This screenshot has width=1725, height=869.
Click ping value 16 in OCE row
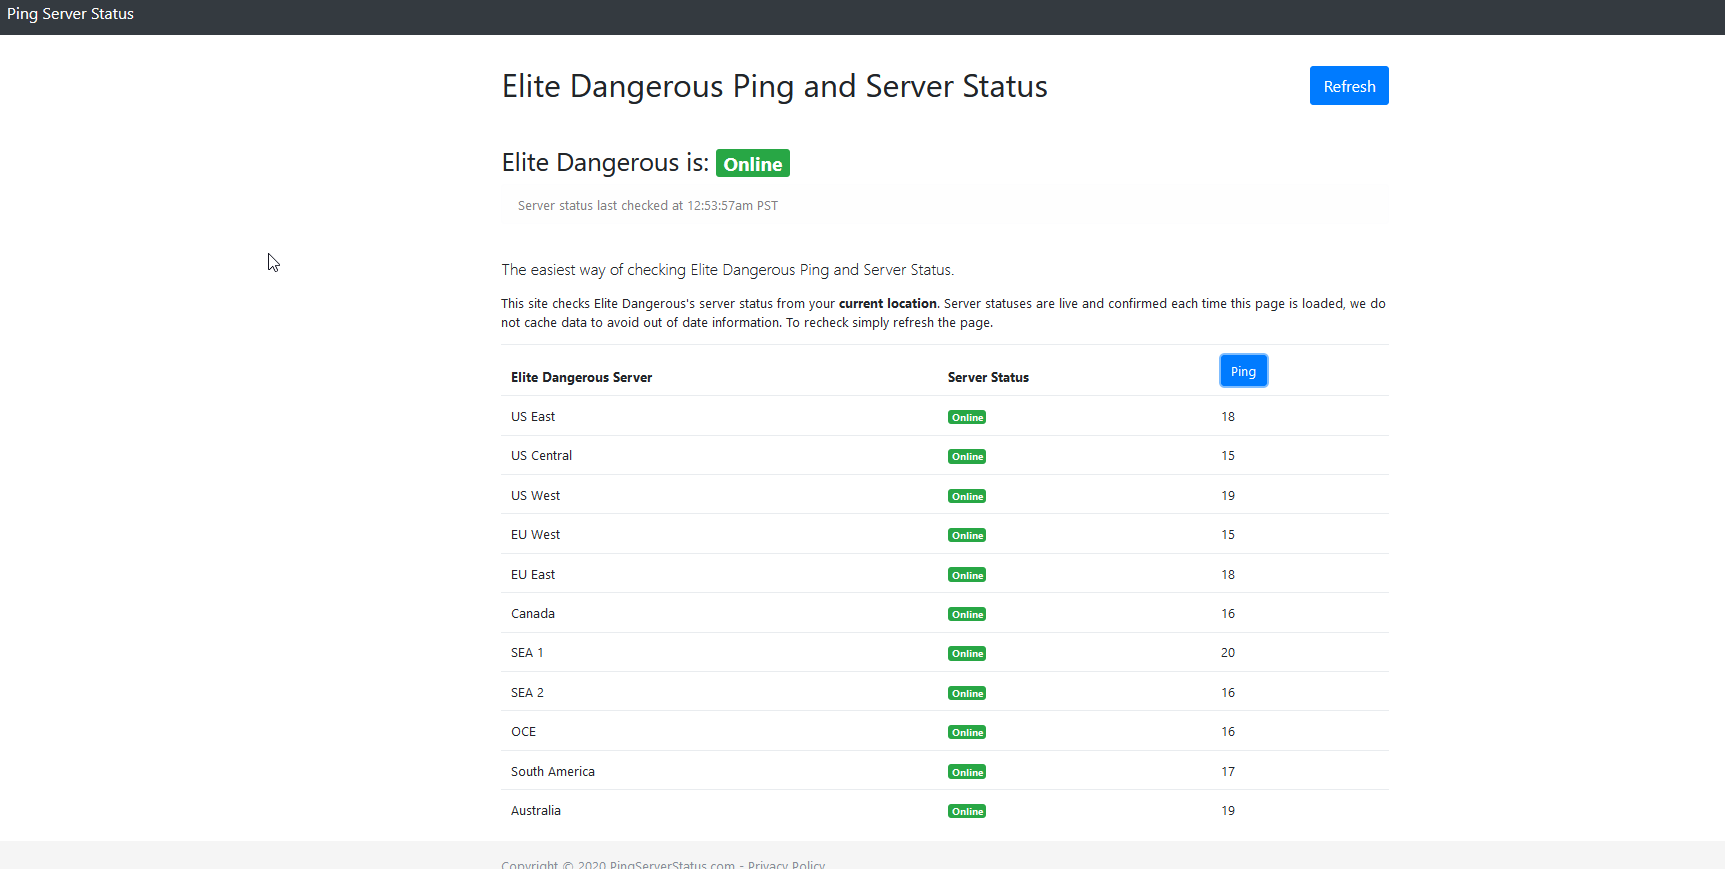coord(1228,732)
